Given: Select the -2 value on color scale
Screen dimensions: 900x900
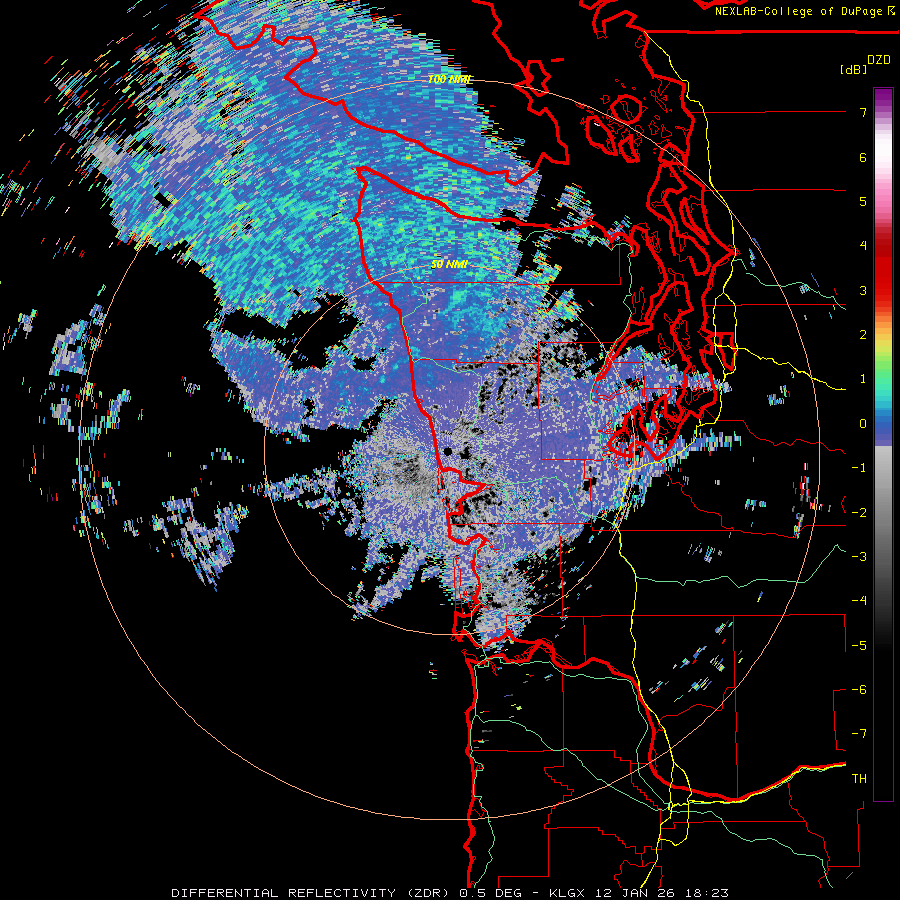Looking at the screenshot, I should (x=859, y=513).
